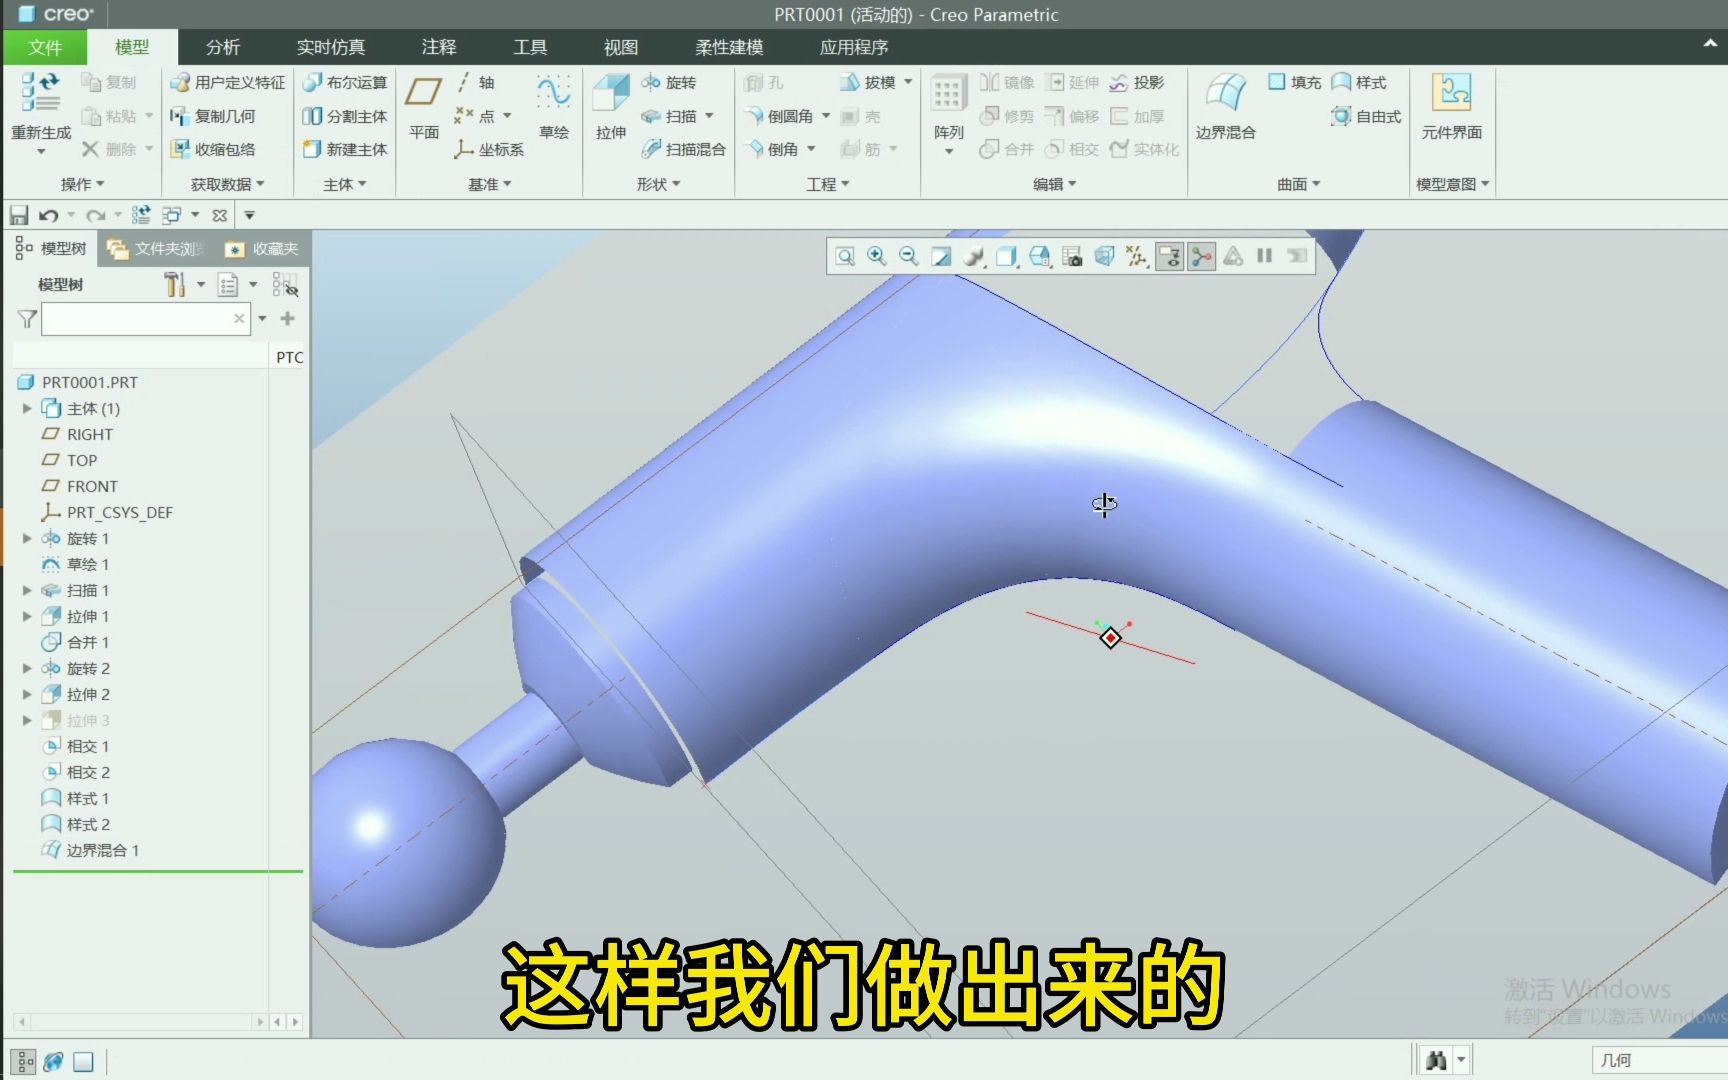Screen dimensions: 1728x1080
Task: Click the refit zoom icon in graphics toolbar
Action: (845, 257)
